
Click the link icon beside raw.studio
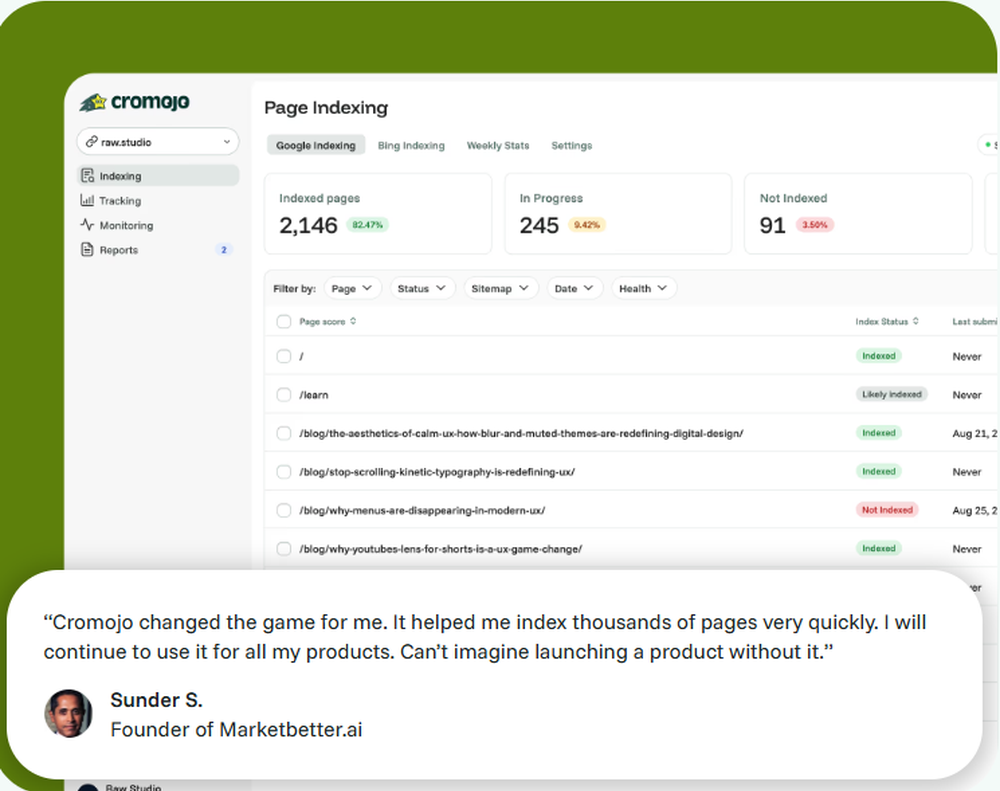pos(92,142)
